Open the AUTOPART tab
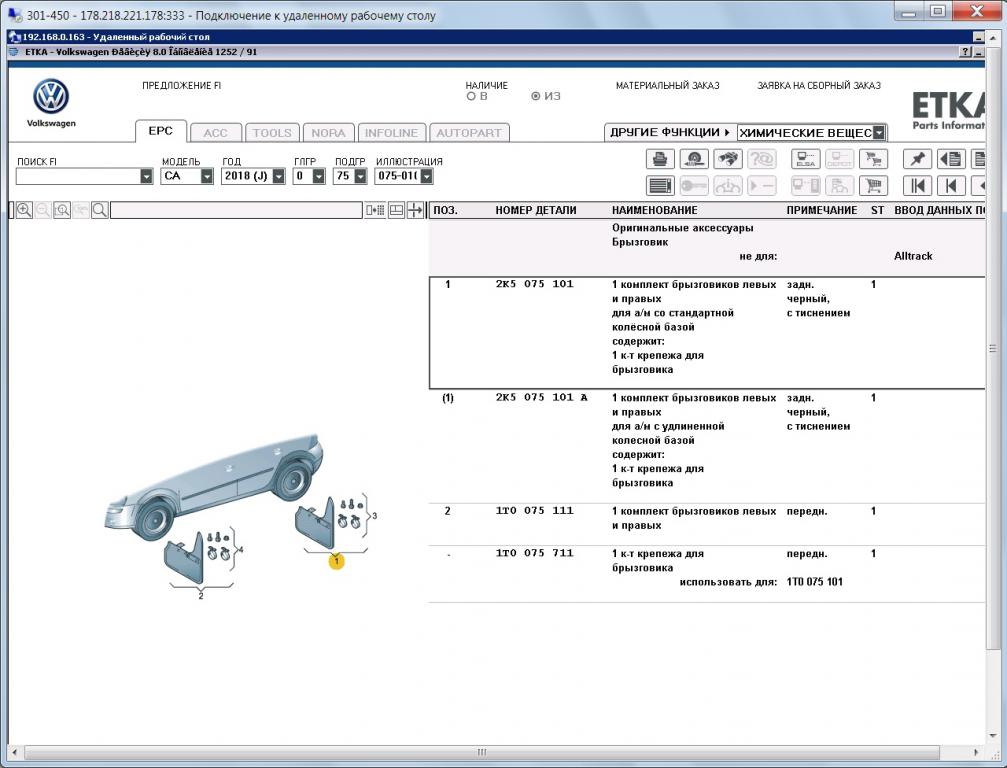Image resolution: width=1007 pixels, height=768 pixels. coord(469,133)
